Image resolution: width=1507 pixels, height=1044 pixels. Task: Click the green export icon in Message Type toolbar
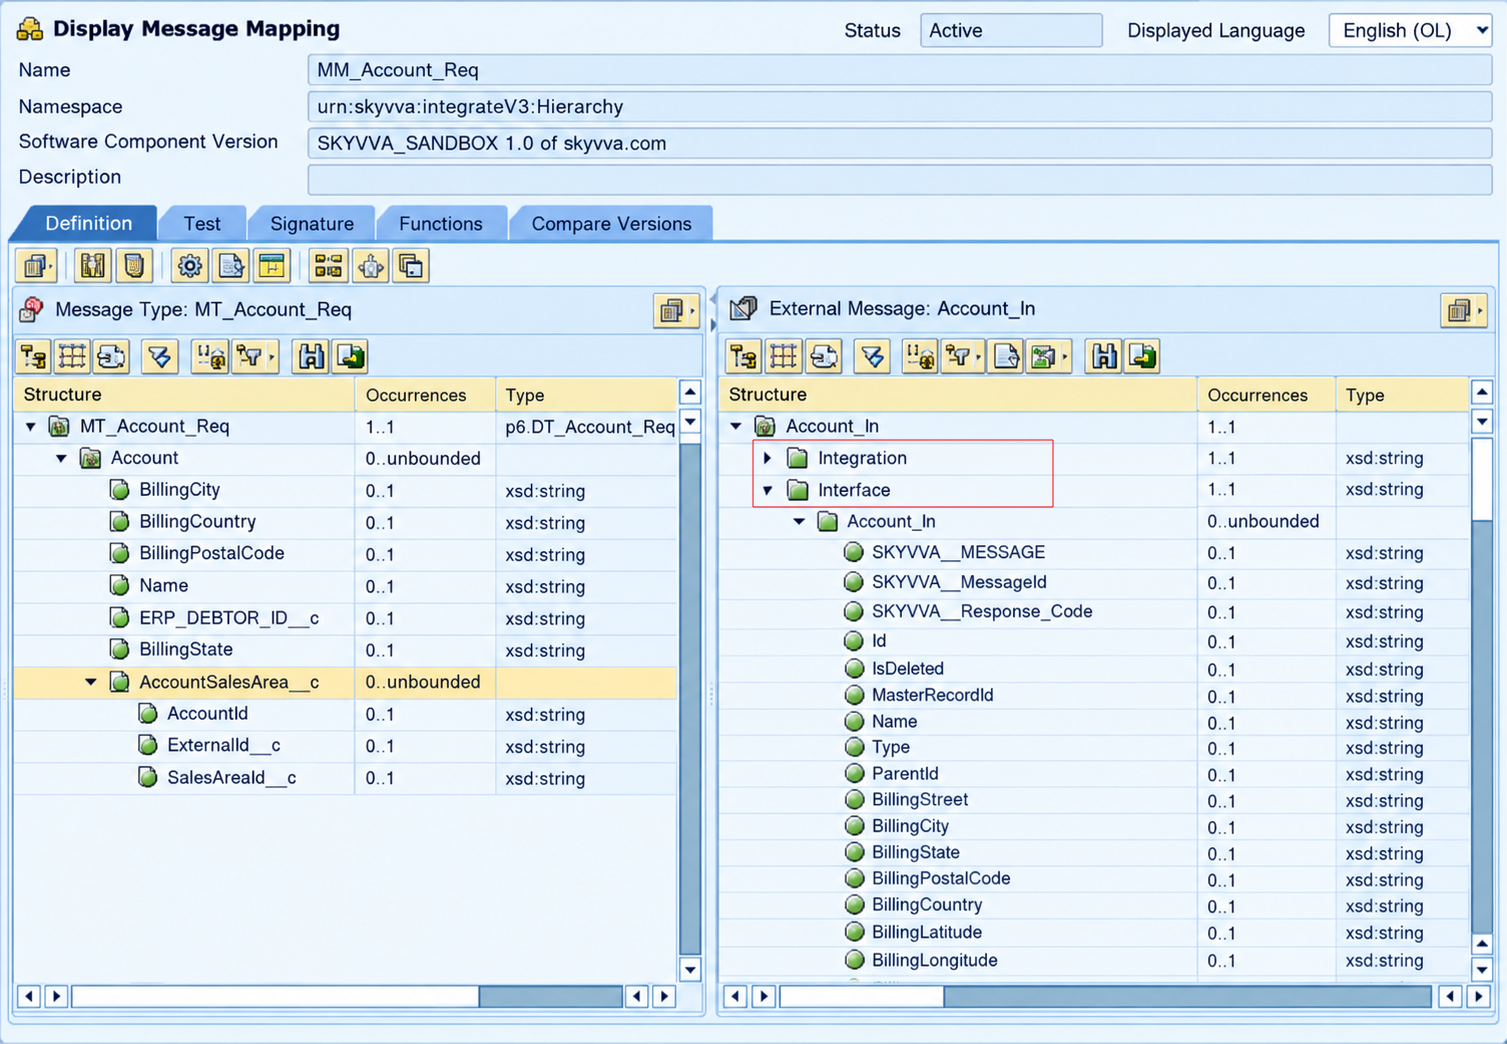(x=351, y=356)
